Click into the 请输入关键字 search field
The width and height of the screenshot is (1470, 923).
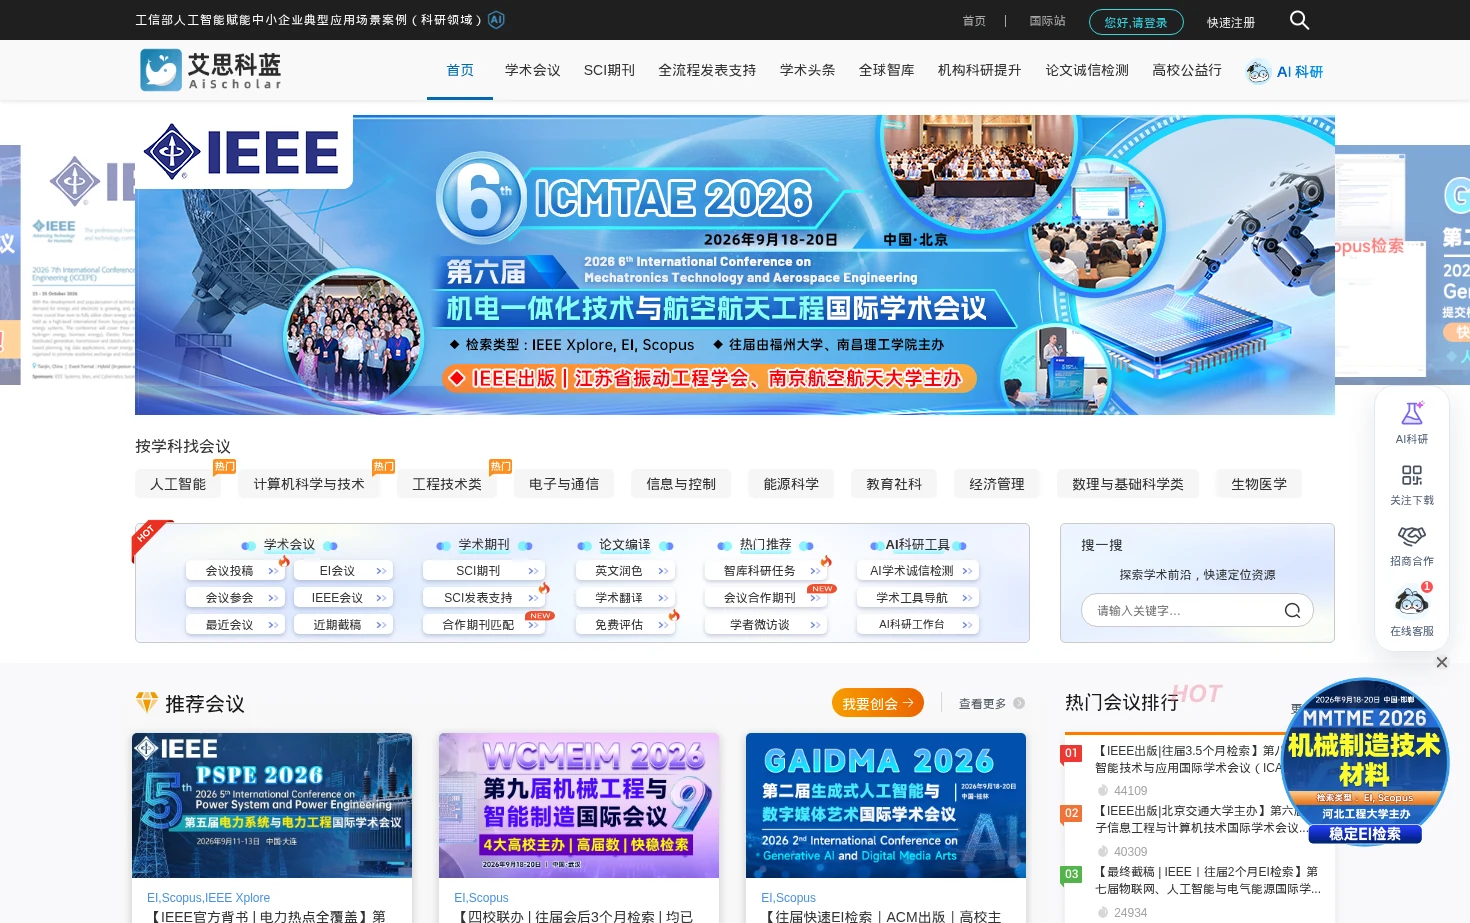(x=1197, y=610)
